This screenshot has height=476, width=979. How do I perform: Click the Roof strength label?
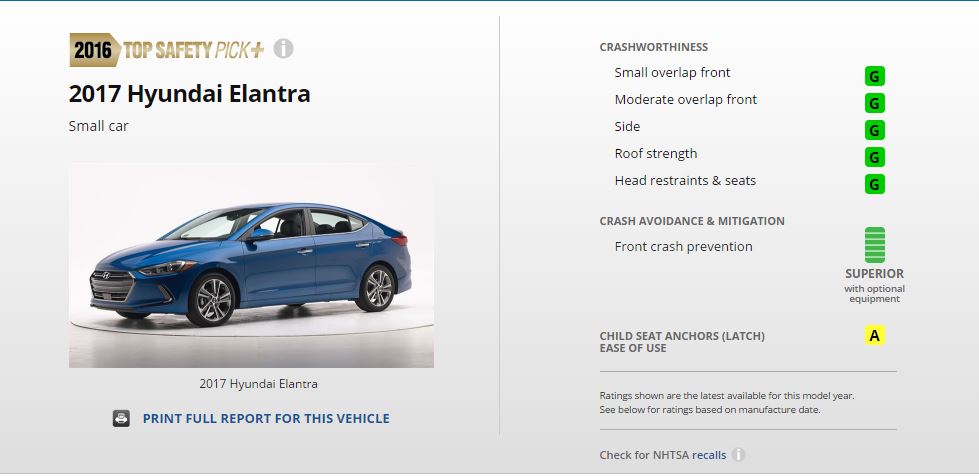656,154
